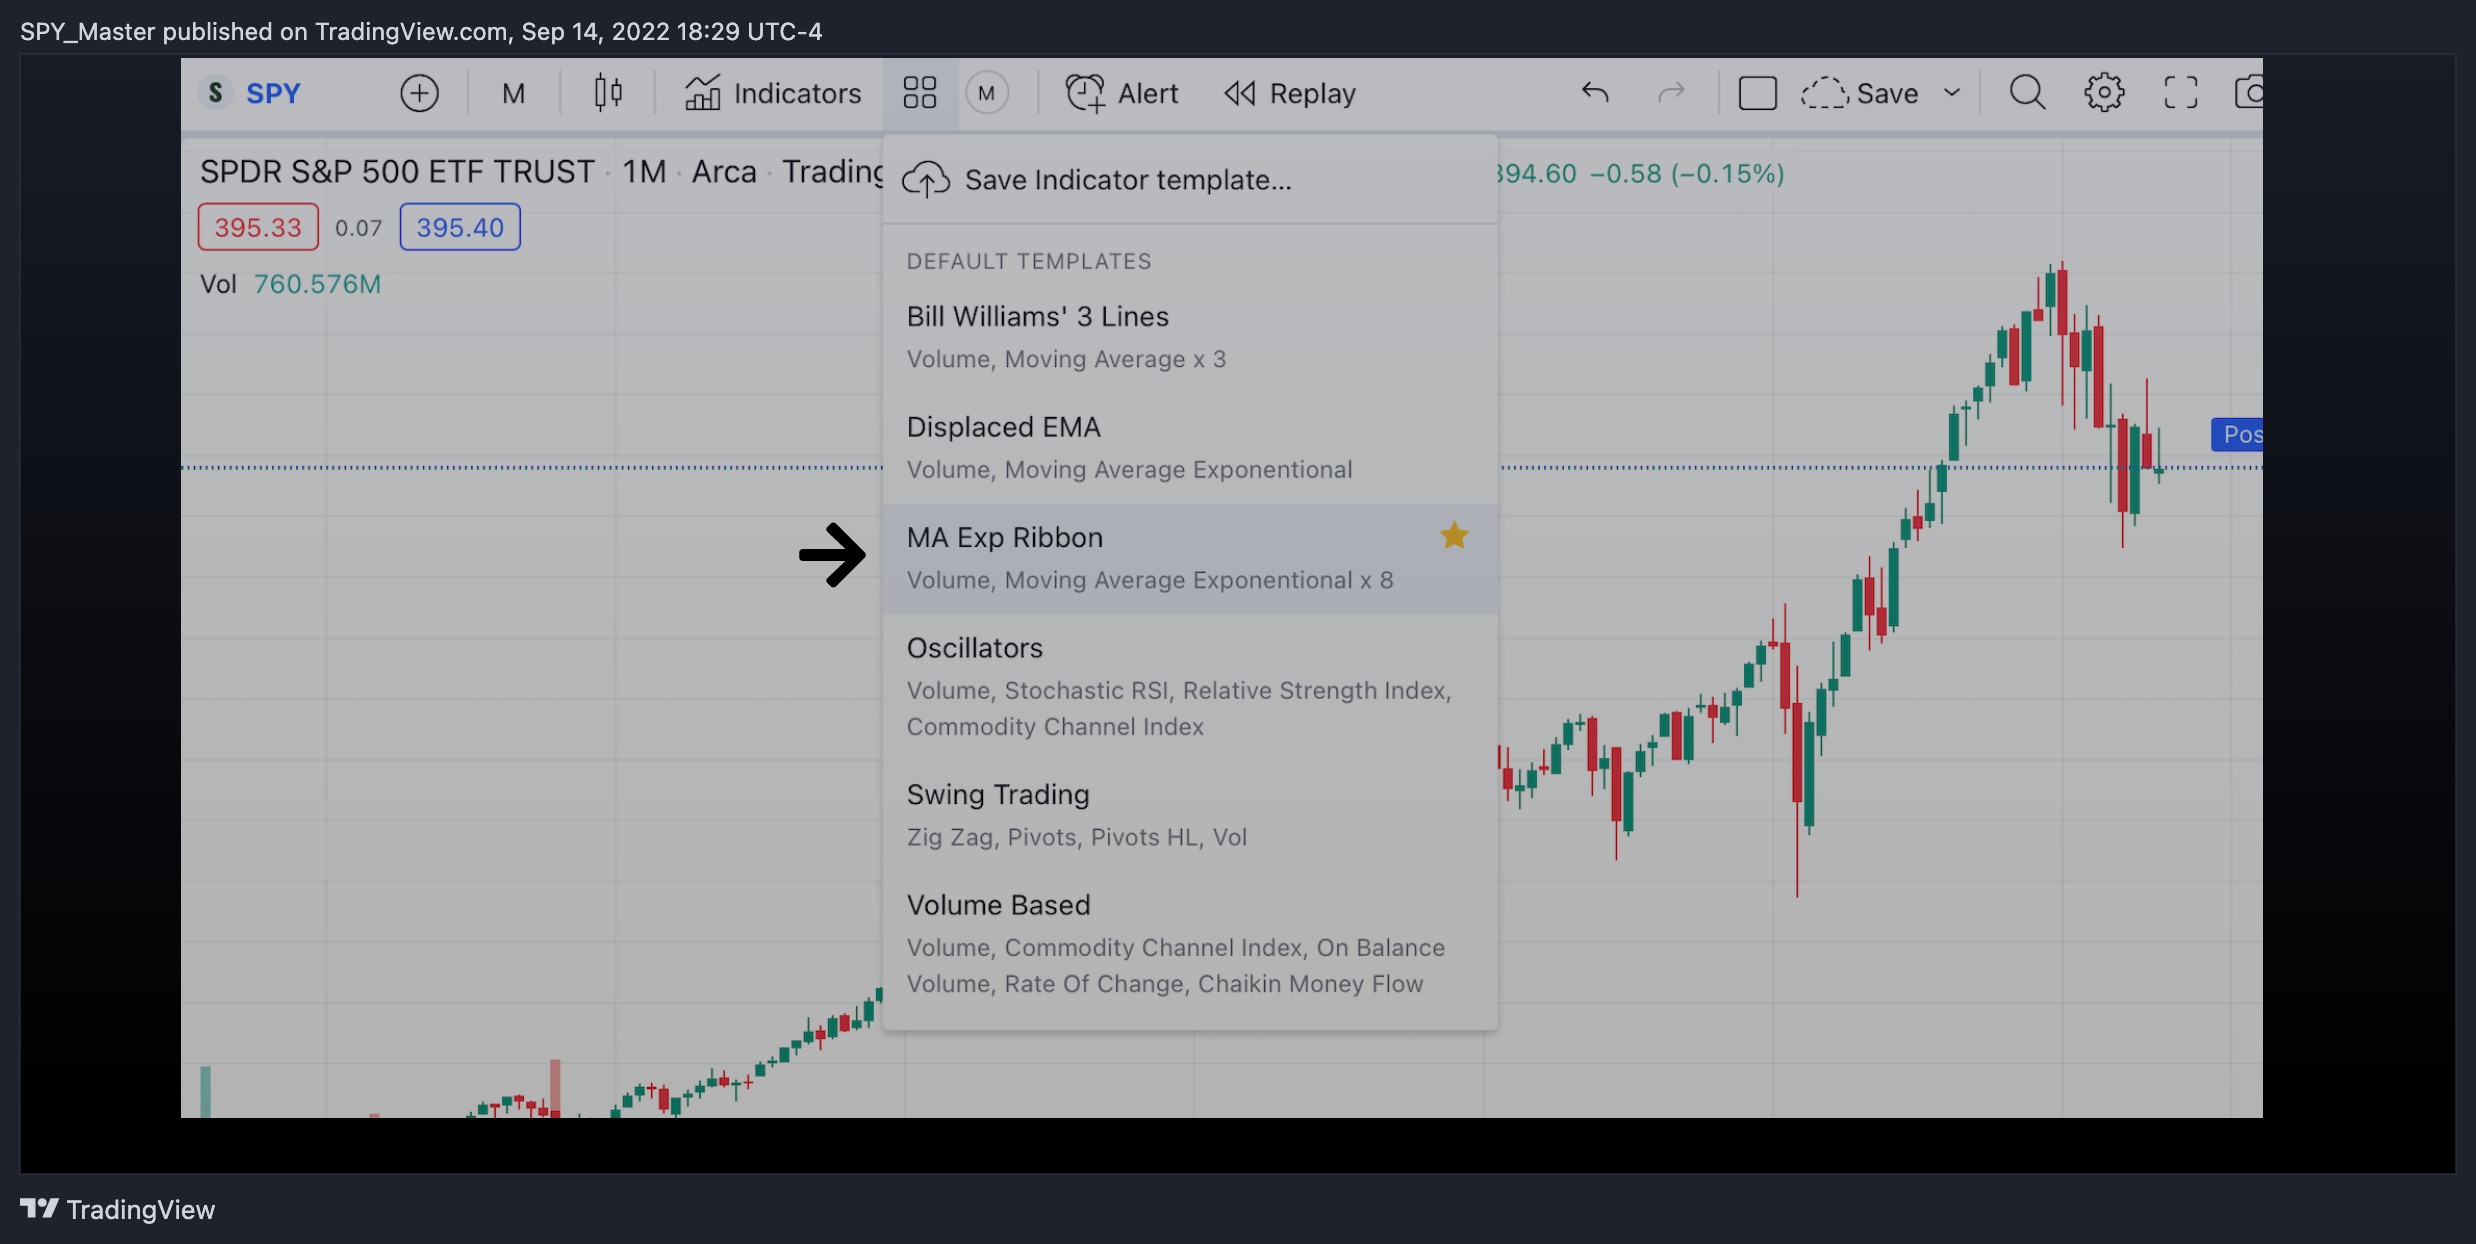
Task: Open the layout setup square icon
Action: pyautogui.click(x=1757, y=93)
